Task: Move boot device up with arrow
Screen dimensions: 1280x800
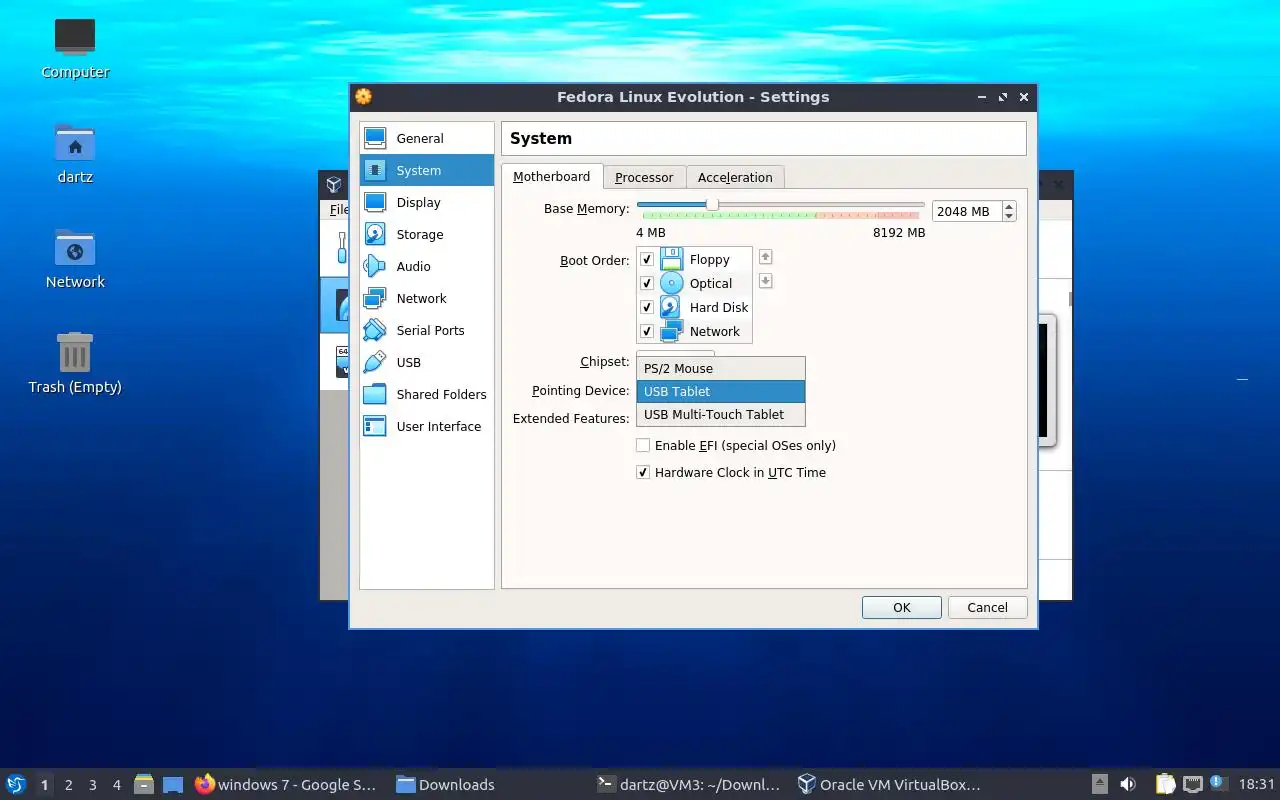Action: (765, 257)
